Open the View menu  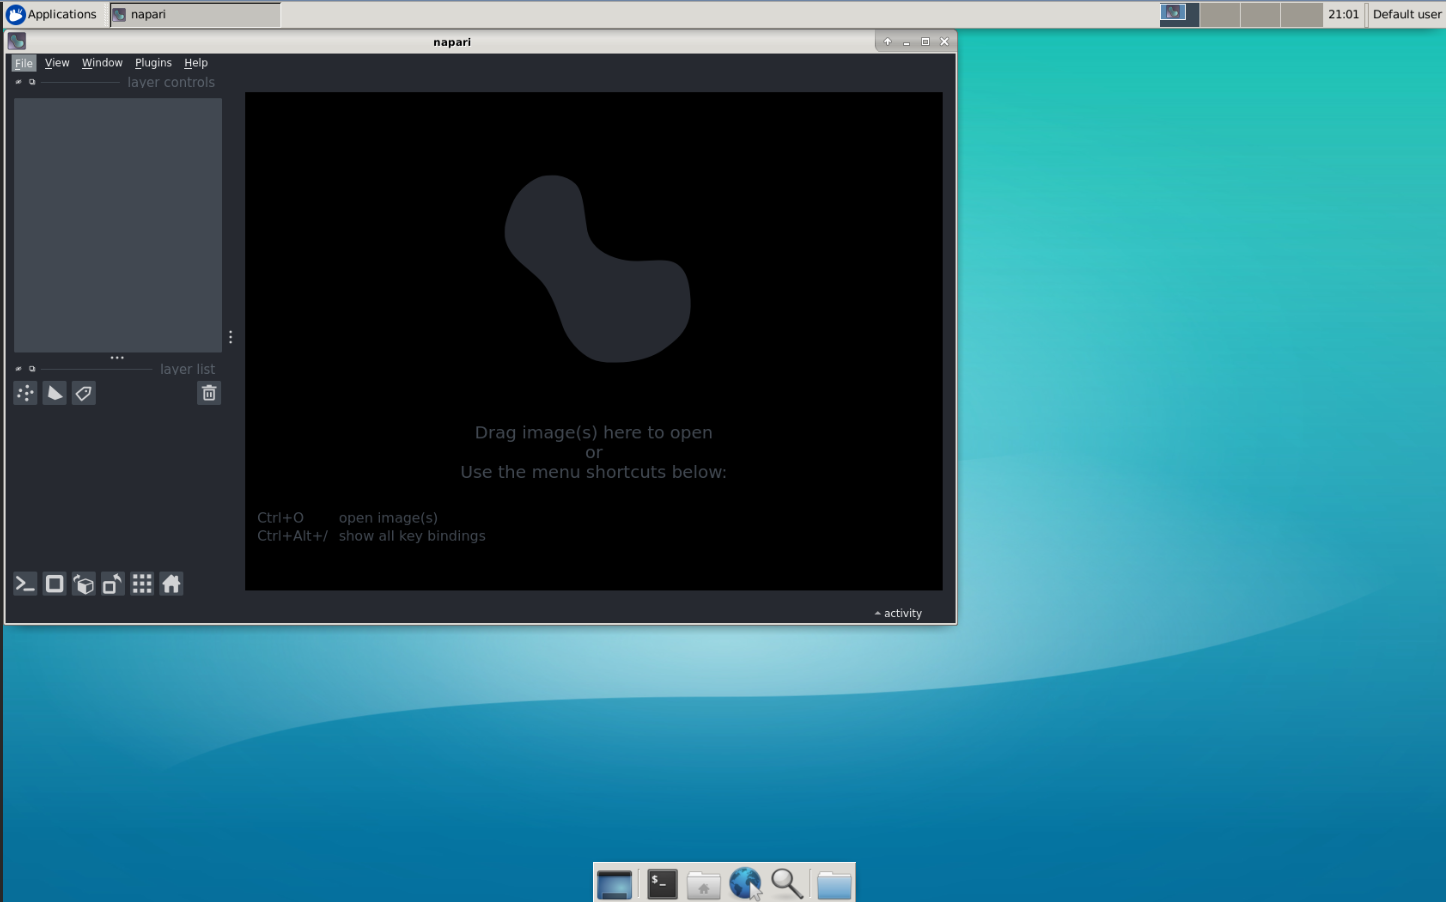coord(57,62)
